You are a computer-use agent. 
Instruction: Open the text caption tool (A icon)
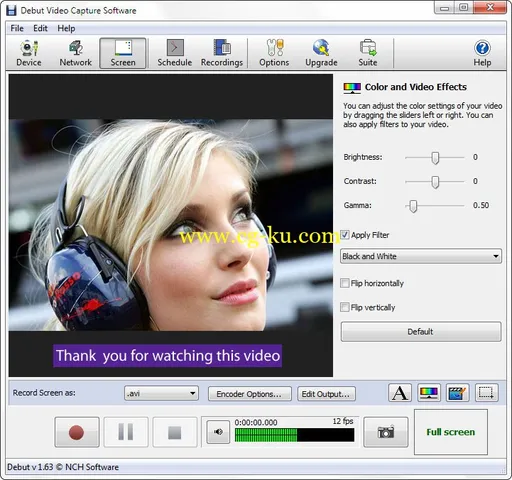tap(400, 393)
